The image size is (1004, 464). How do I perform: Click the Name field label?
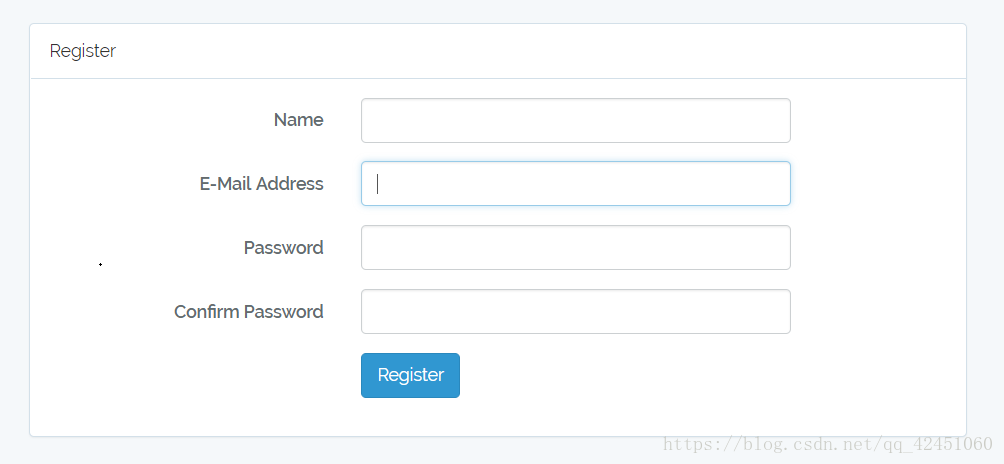(298, 120)
